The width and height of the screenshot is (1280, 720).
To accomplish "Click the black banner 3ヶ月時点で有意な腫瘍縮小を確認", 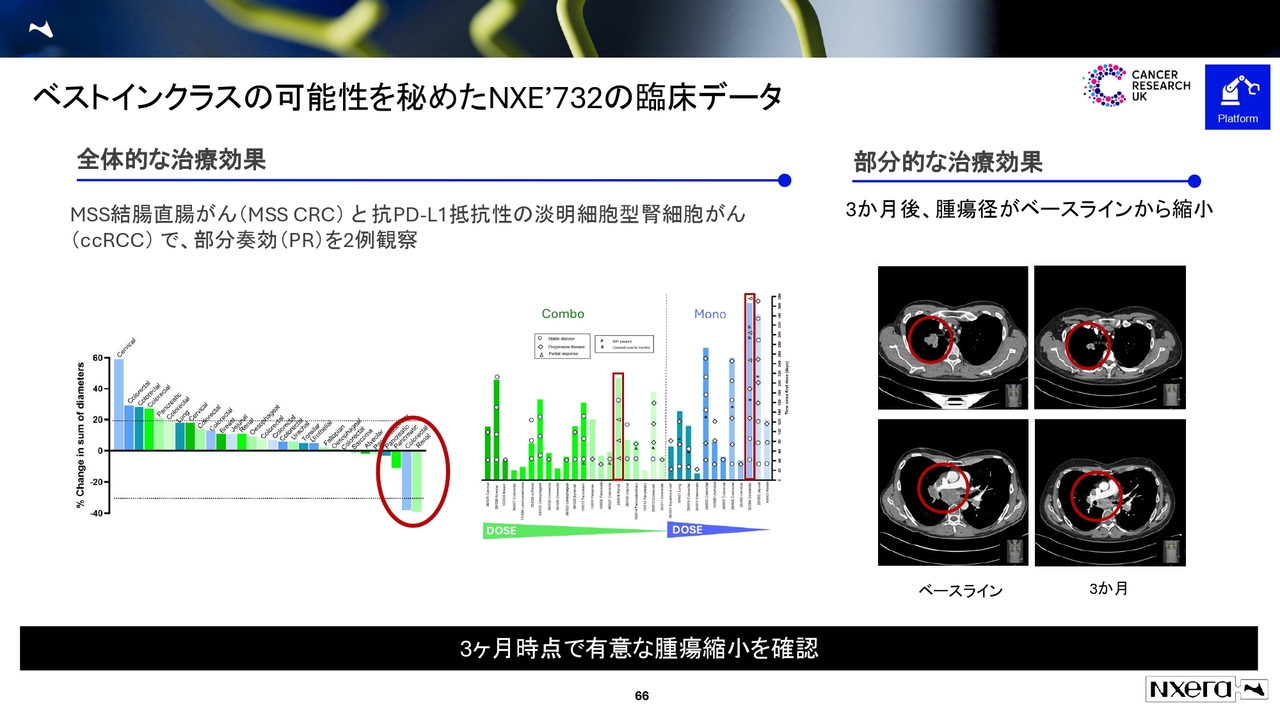I will 639,648.
